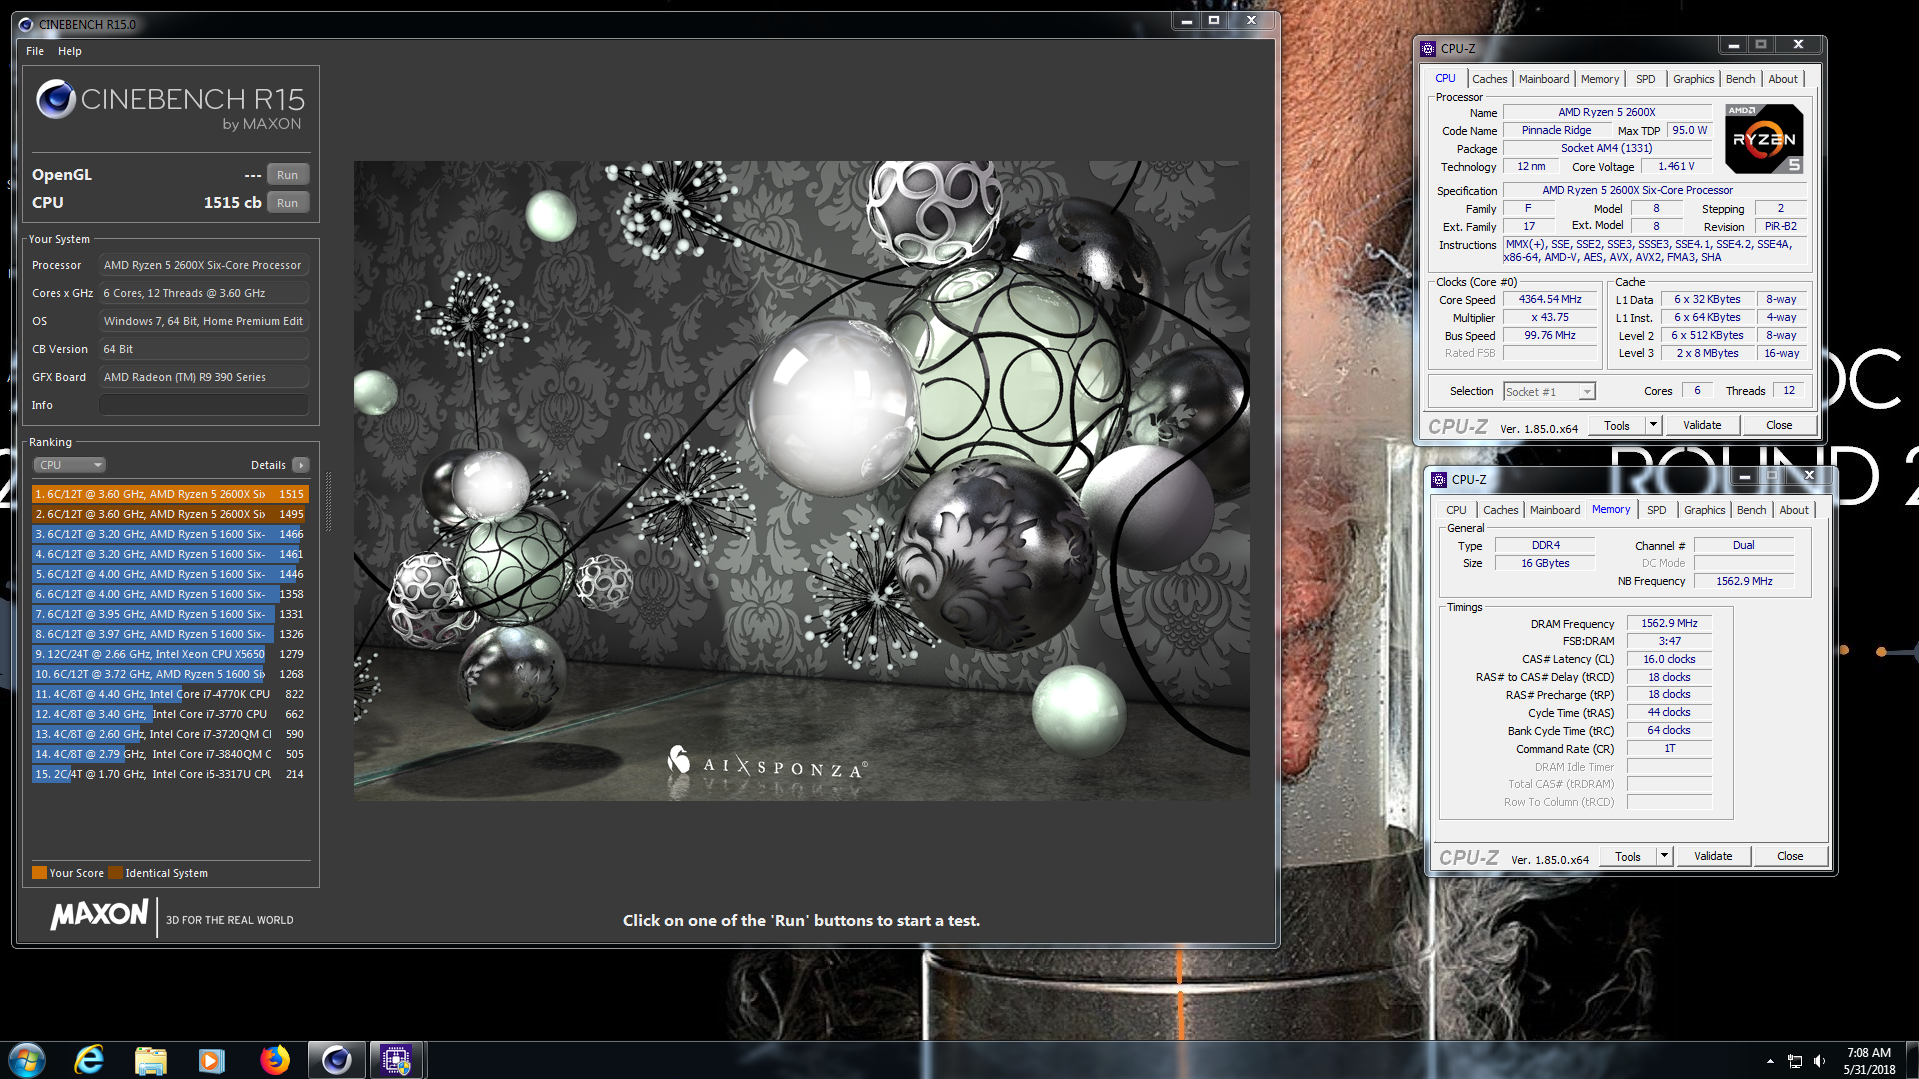Switch to Cinebench taskbar icon
1919x1079 pixels.
coord(337,1060)
